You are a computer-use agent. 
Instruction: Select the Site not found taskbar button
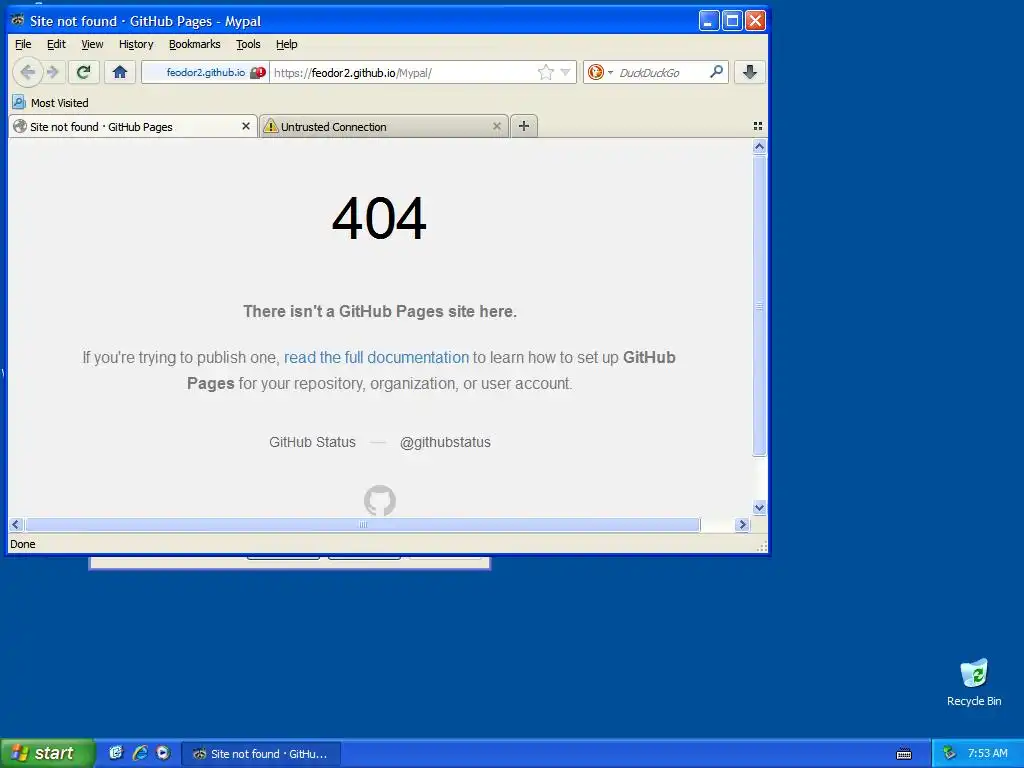261,754
